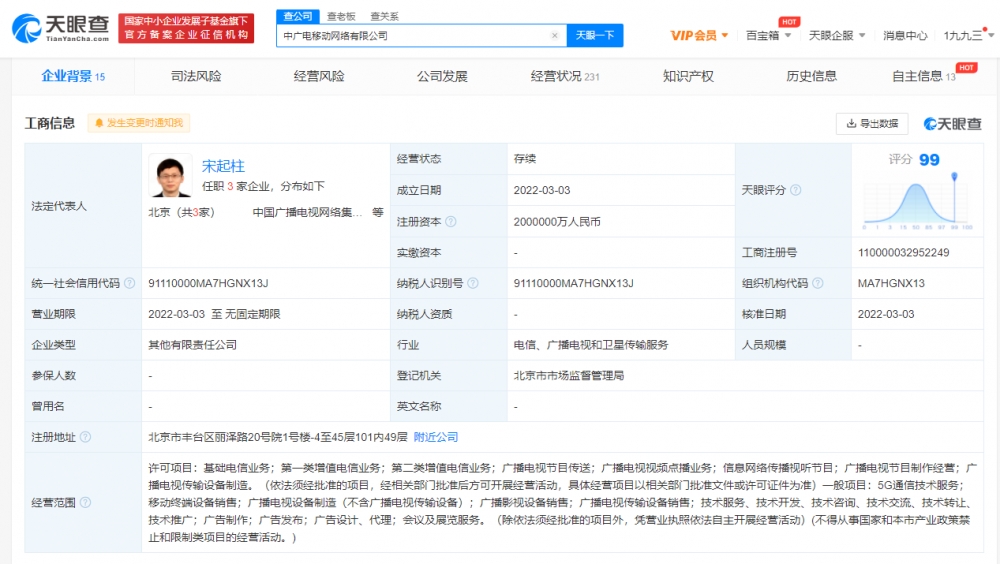Switch to 查老板 search tab

[x=341, y=17]
